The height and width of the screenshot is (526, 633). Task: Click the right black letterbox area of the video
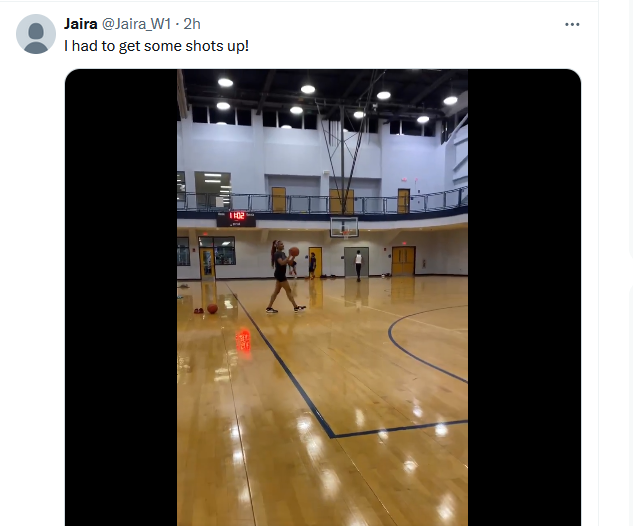point(524,298)
